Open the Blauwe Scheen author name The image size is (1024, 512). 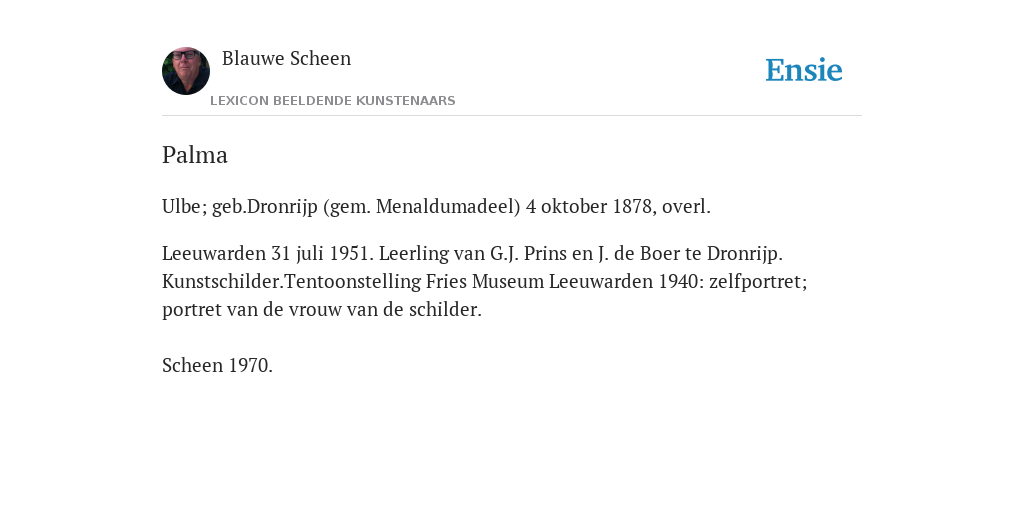(287, 58)
